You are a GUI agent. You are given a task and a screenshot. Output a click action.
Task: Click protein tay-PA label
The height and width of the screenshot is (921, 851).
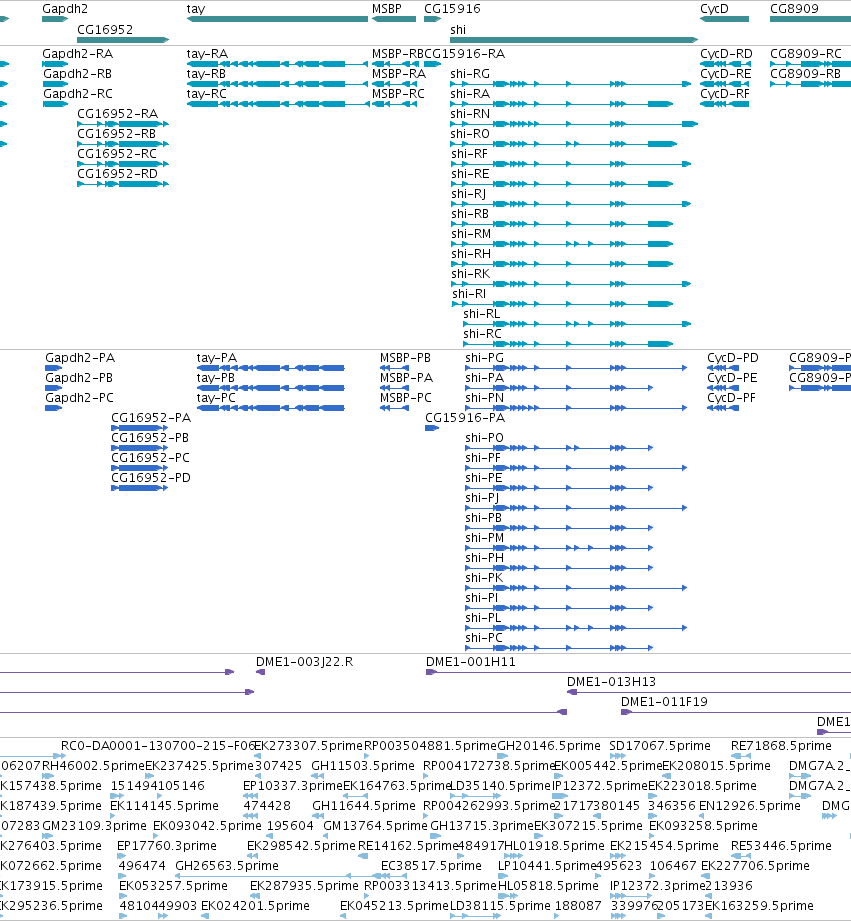coord(217,358)
